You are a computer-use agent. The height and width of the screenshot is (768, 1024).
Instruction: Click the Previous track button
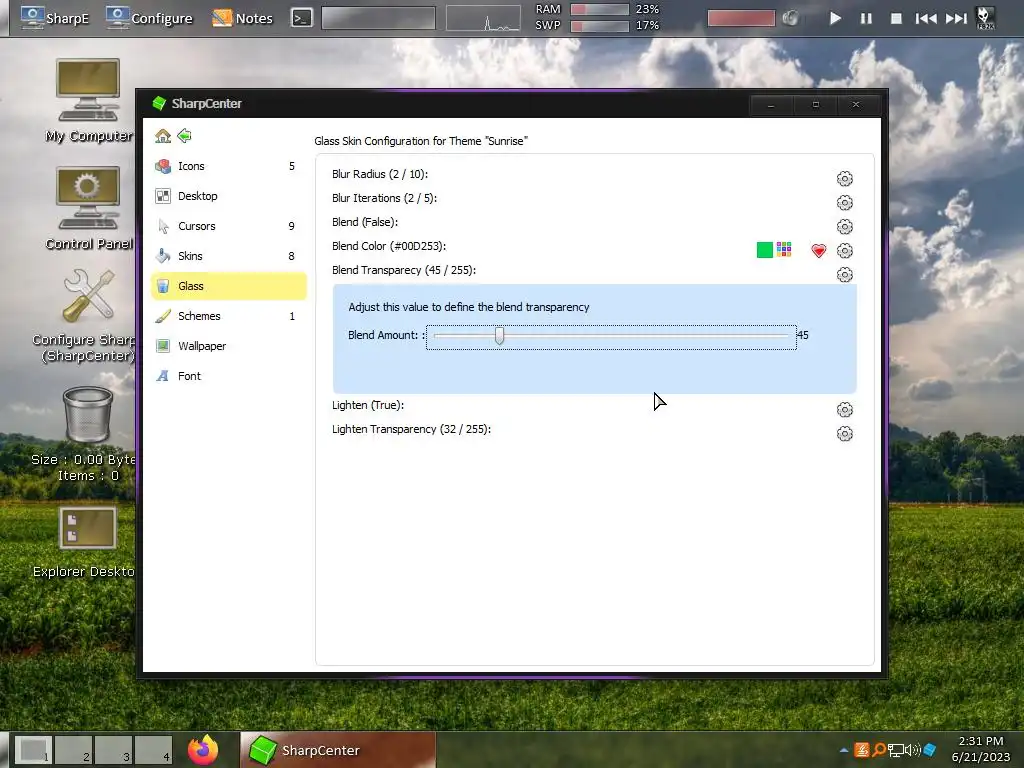click(926, 18)
